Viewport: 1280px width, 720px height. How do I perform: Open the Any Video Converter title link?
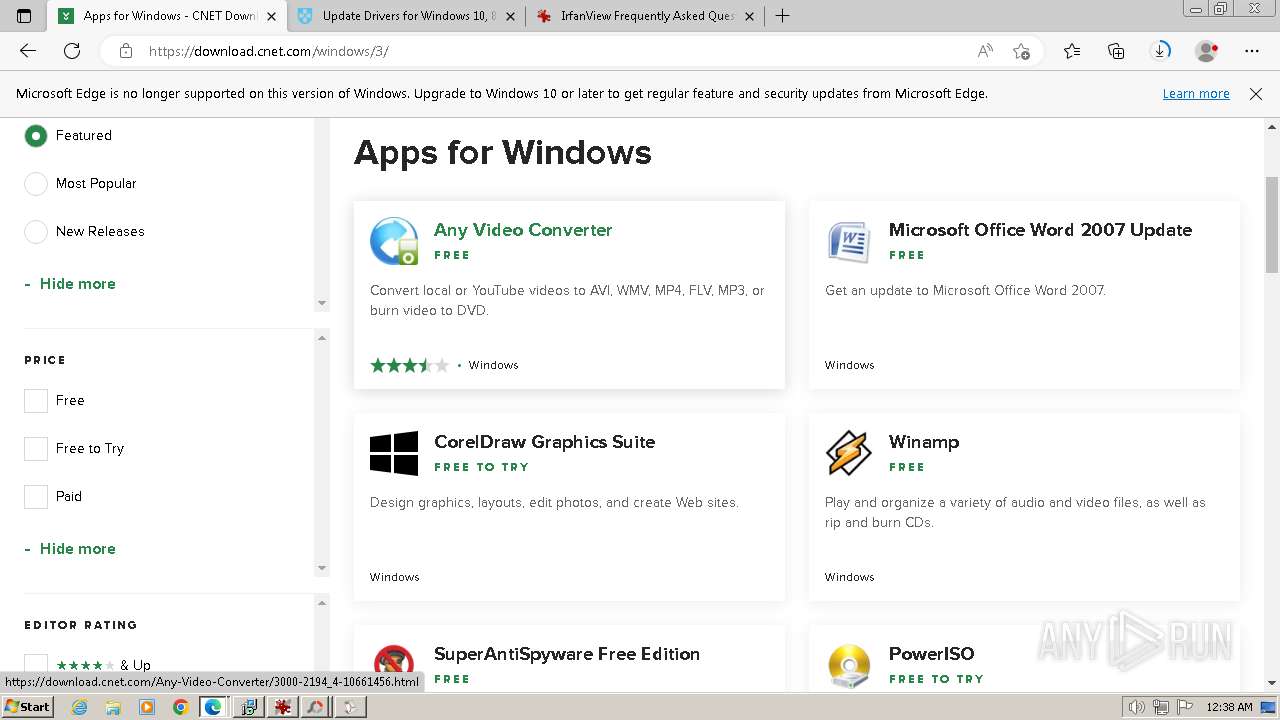(523, 230)
